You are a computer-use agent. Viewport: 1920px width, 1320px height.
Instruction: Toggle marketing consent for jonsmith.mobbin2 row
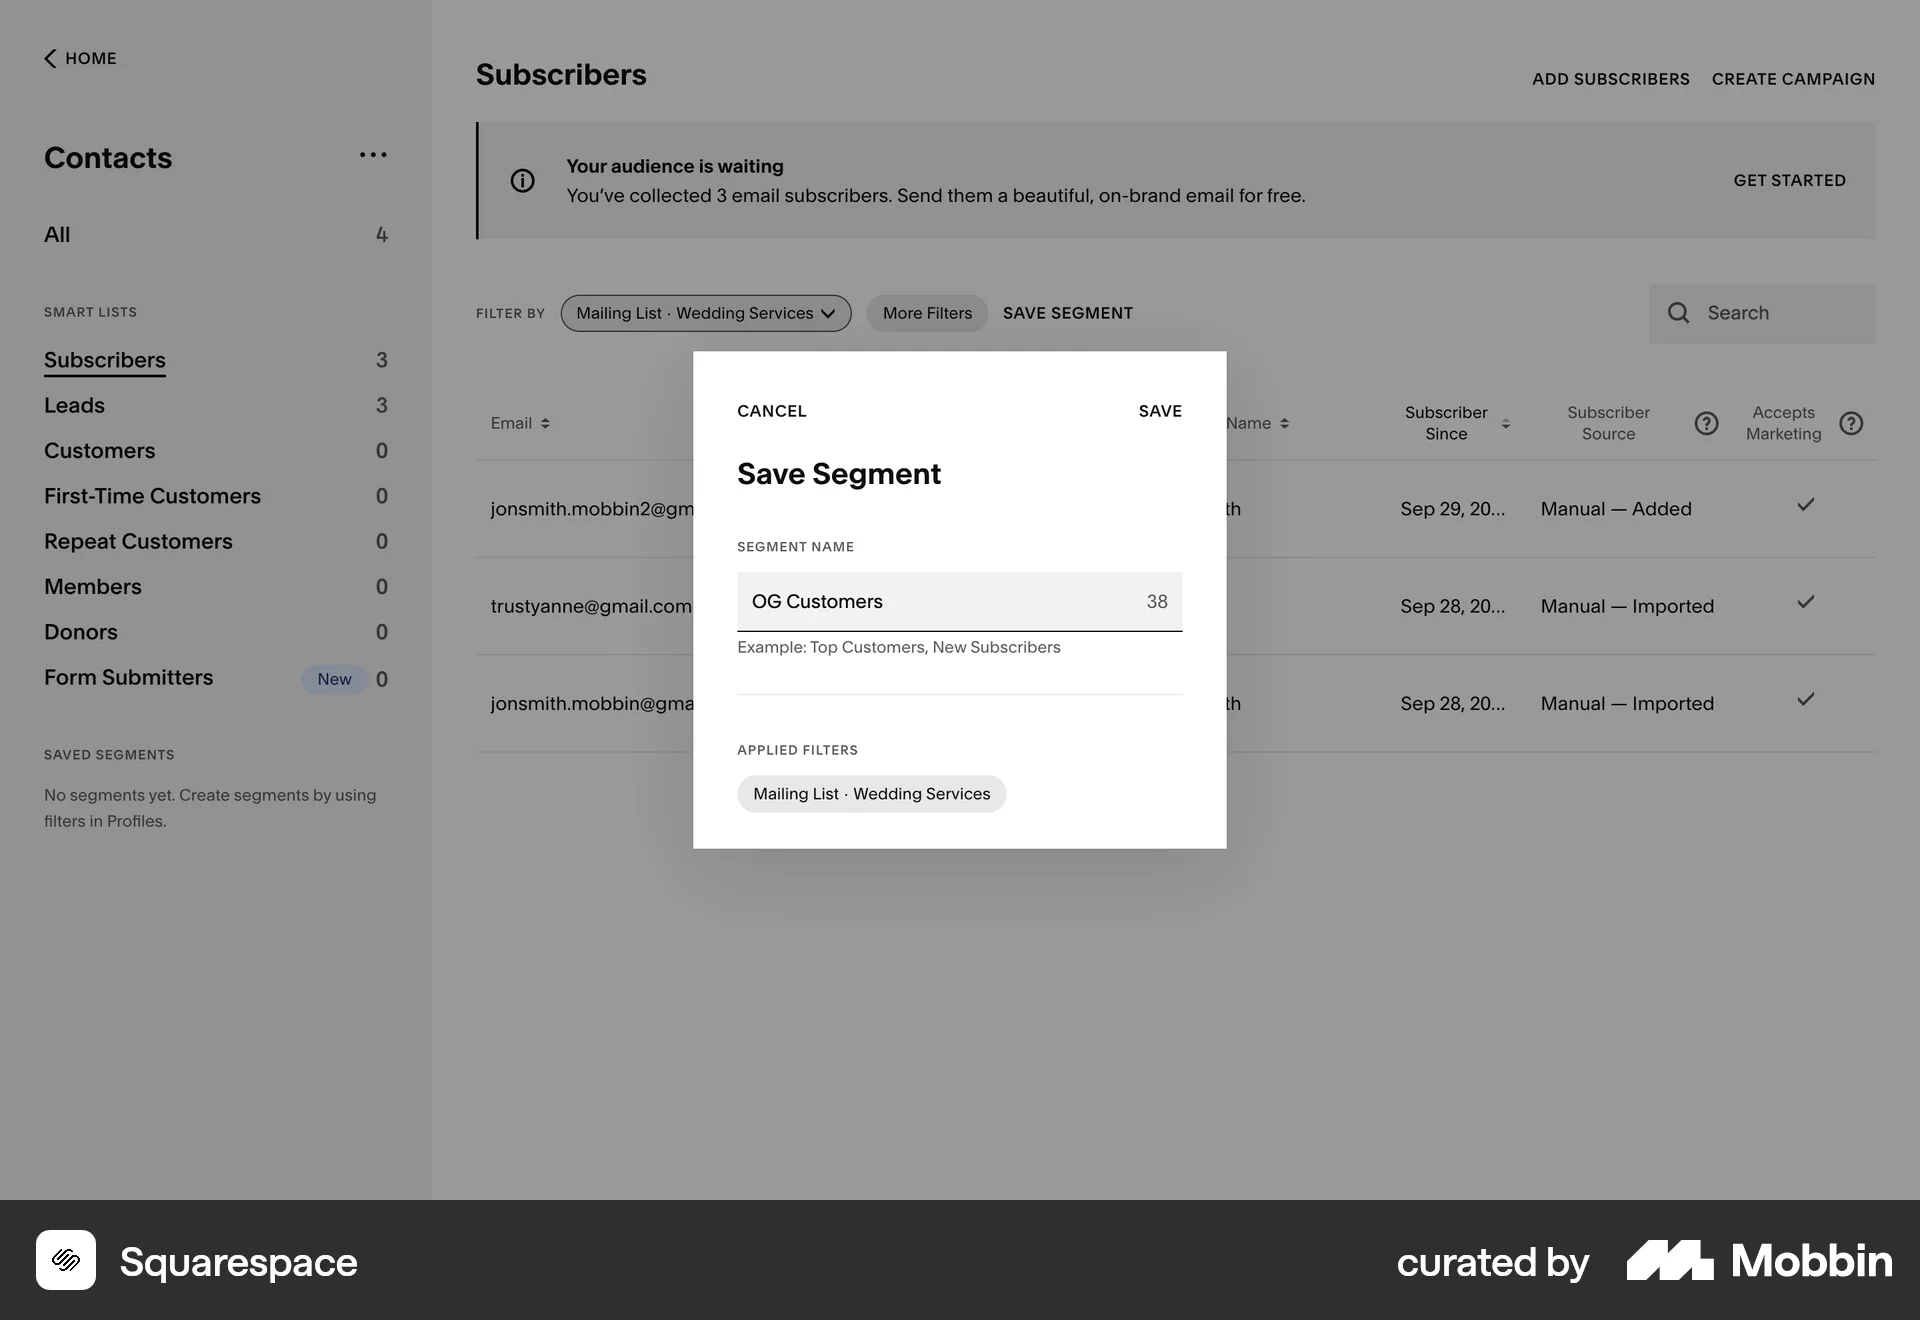pos(1805,505)
